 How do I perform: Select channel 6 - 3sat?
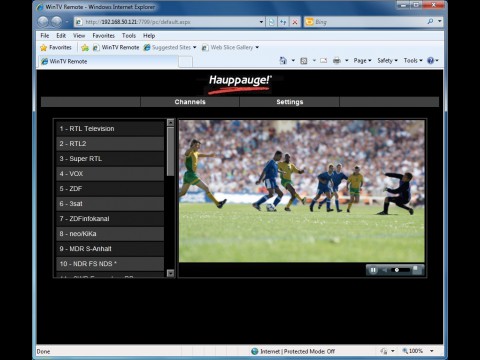click(x=110, y=204)
